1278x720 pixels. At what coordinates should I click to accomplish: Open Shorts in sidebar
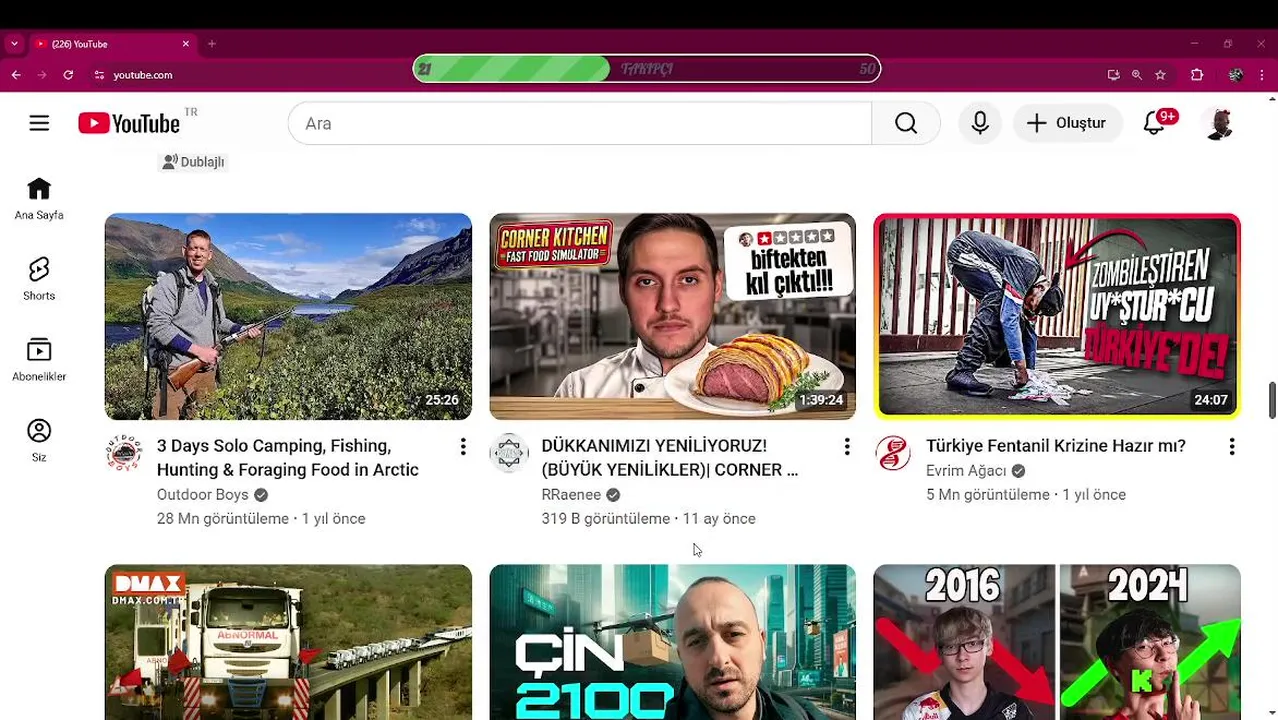[x=39, y=279]
